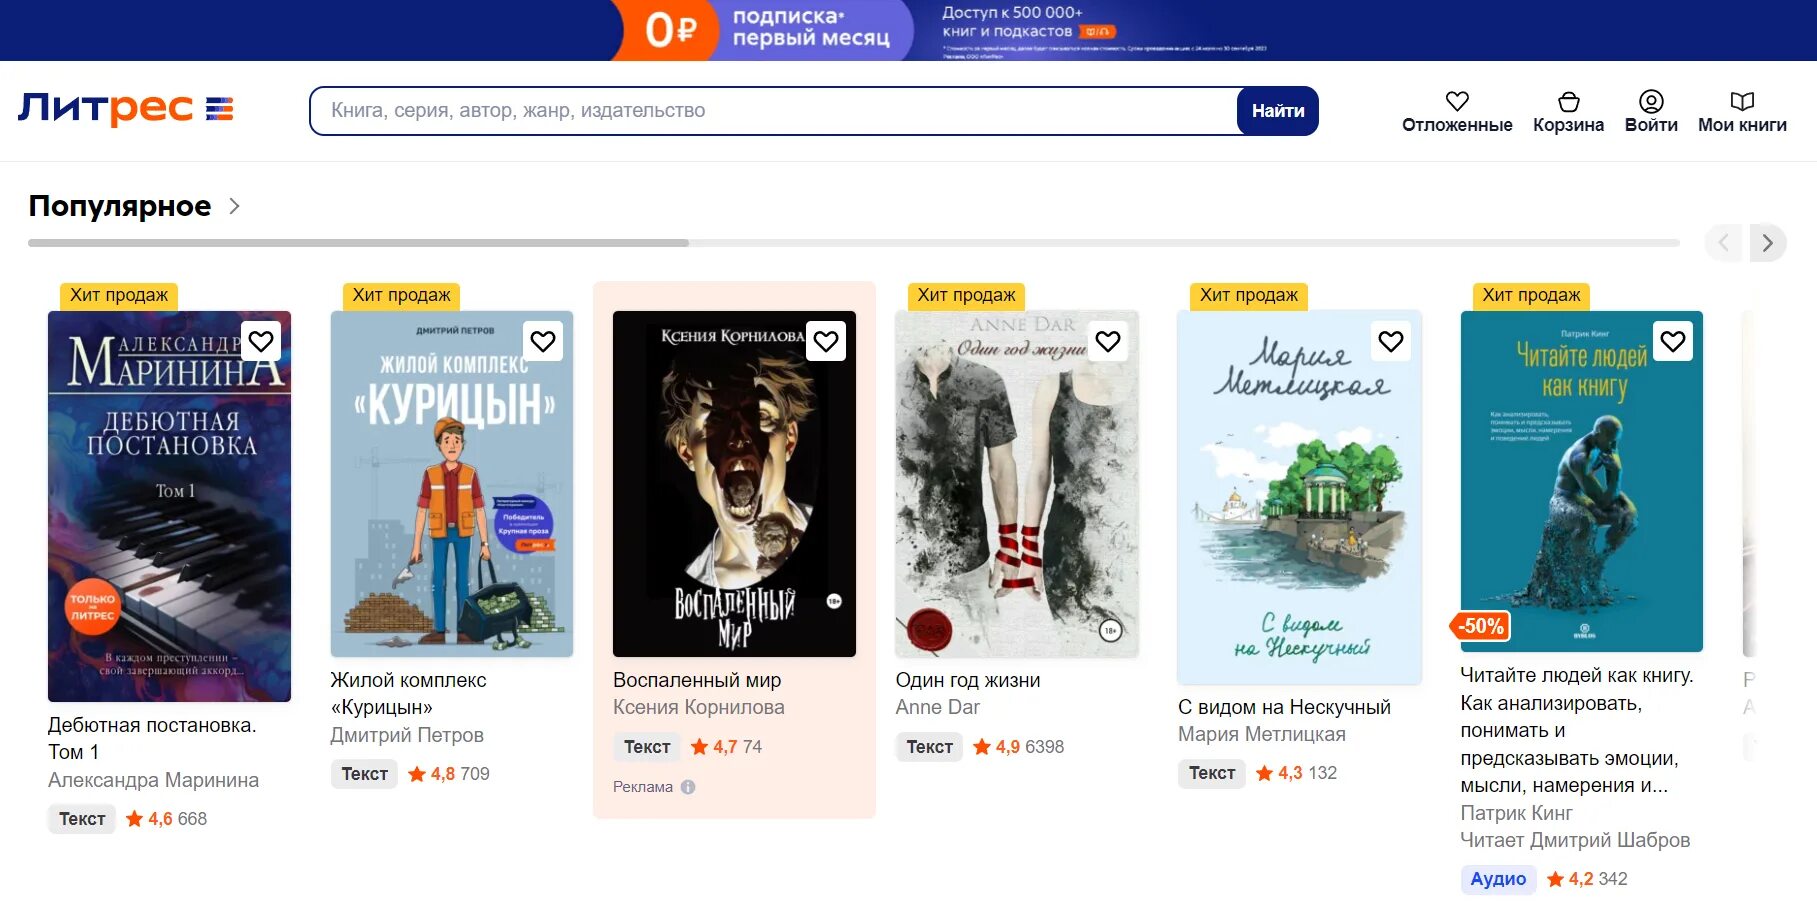
Task: Open Один год жизни book cover
Action: click(x=1017, y=484)
